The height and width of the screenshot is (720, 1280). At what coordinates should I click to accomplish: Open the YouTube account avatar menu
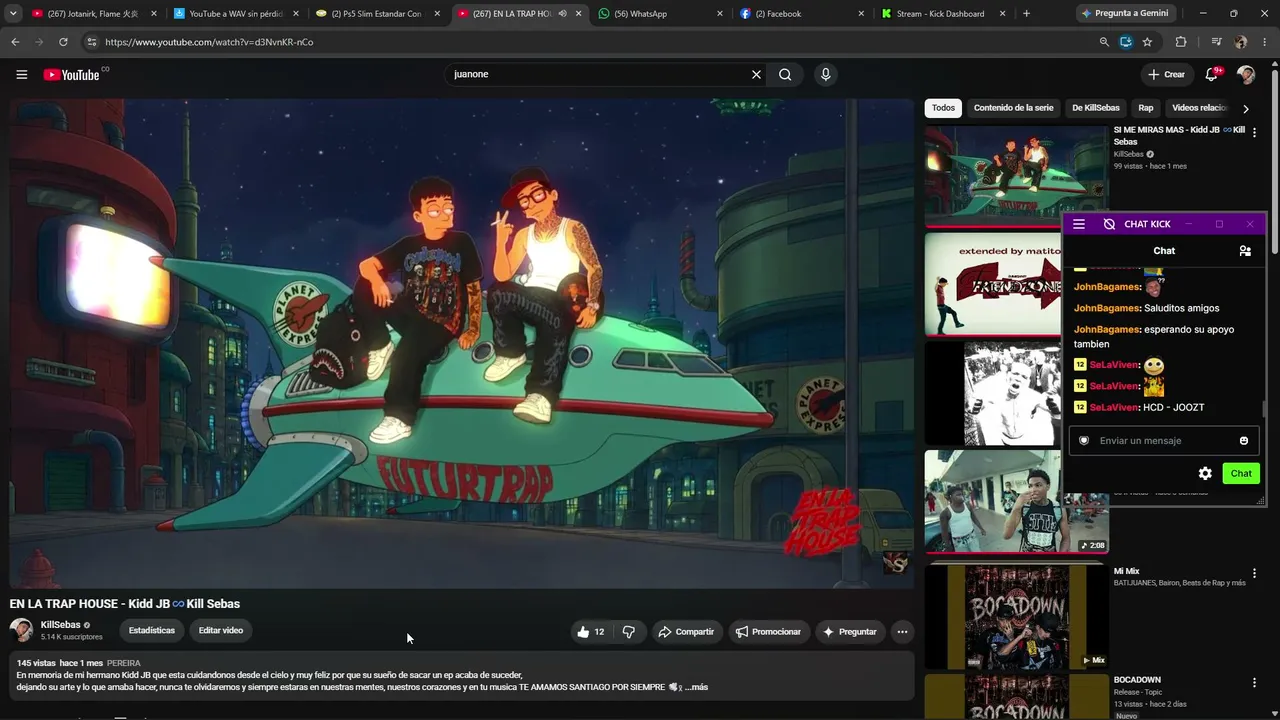pos(1246,74)
